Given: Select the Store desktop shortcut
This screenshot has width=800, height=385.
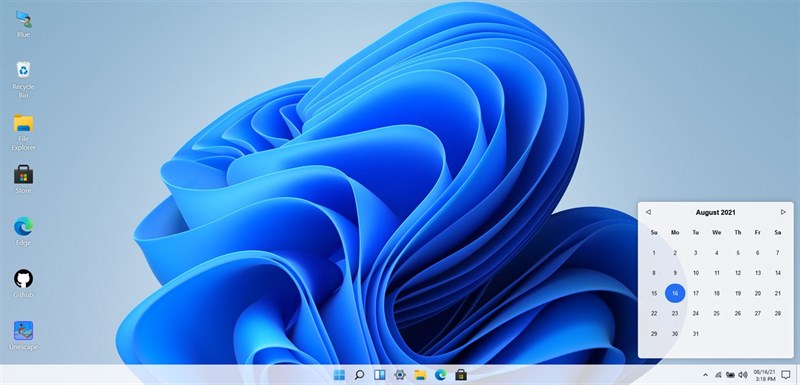Looking at the screenshot, I should click(23, 179).
